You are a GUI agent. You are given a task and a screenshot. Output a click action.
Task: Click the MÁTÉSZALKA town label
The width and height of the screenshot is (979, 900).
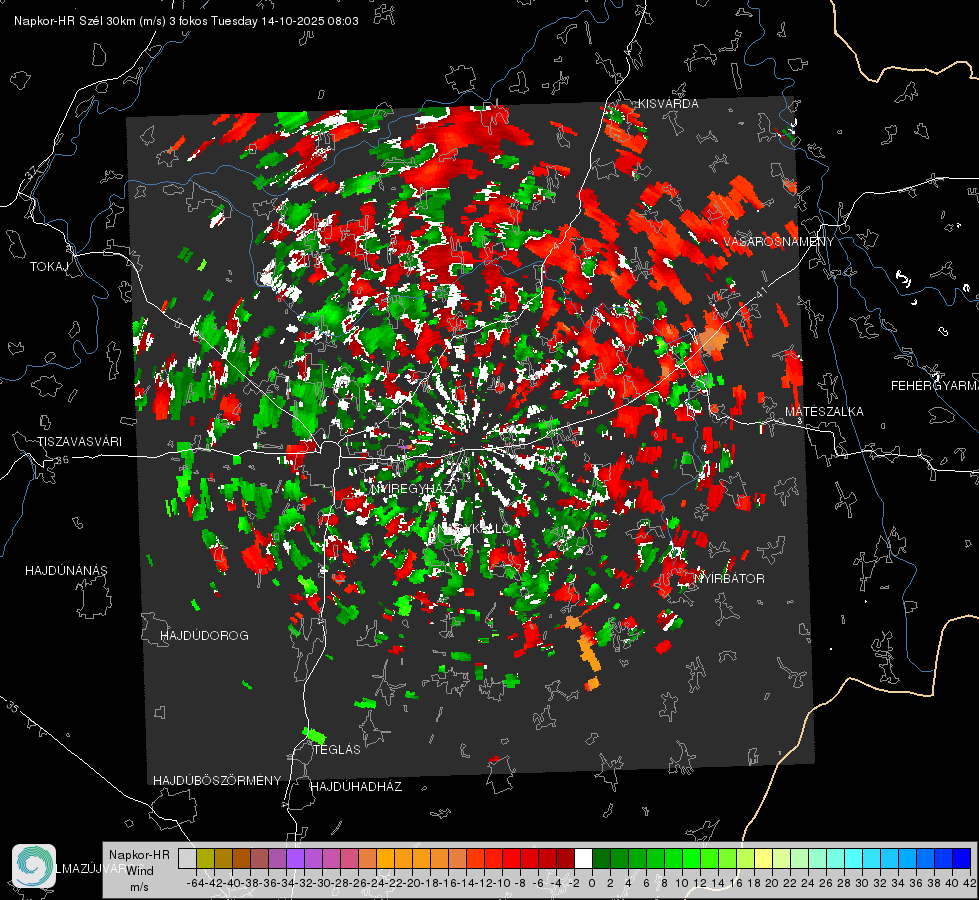point(824,412)
